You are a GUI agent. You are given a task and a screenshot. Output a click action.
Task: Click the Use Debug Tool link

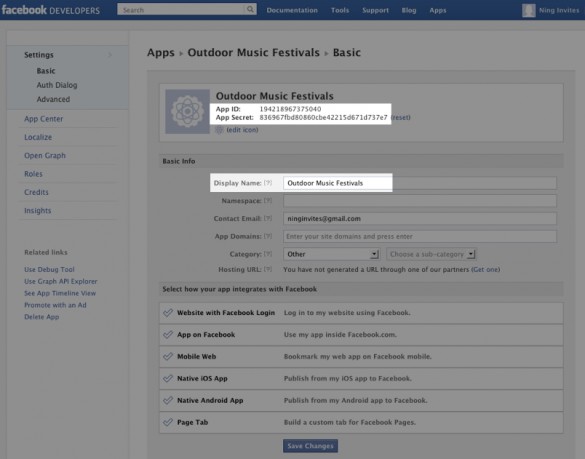[x=49, y=269]
